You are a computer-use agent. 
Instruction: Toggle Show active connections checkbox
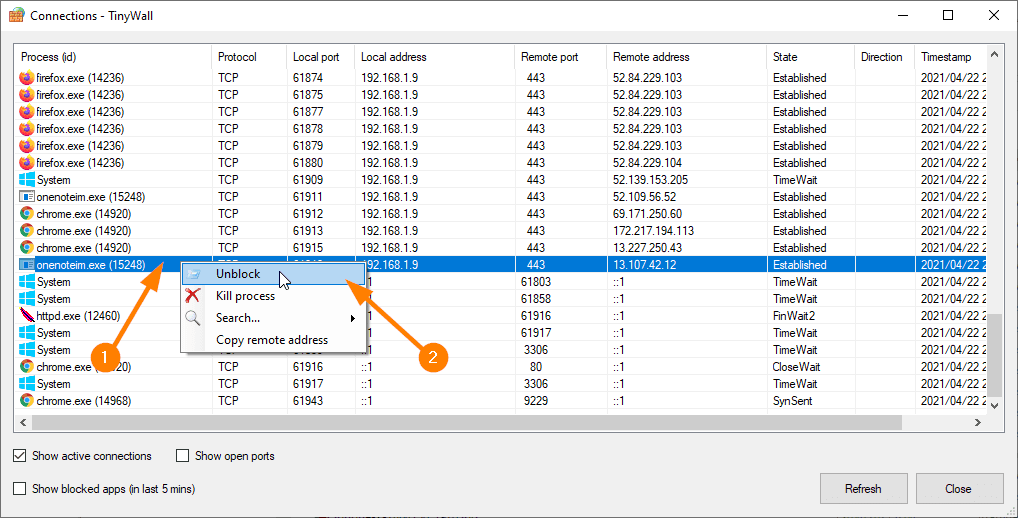click(20, 456)
